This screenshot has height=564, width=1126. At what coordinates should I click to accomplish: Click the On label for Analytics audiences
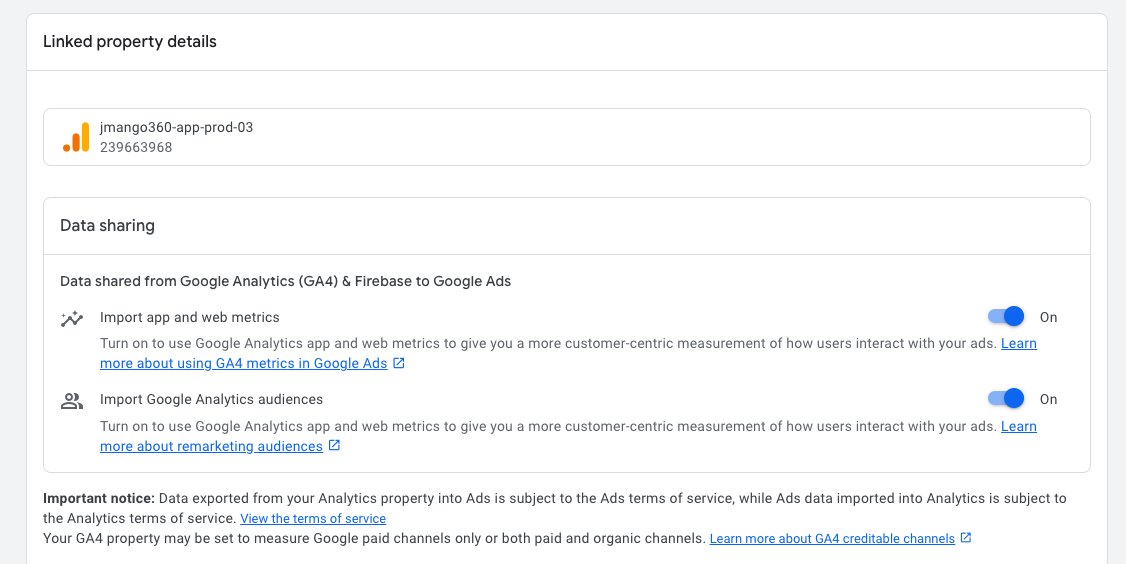click(x=1048, y=399)
